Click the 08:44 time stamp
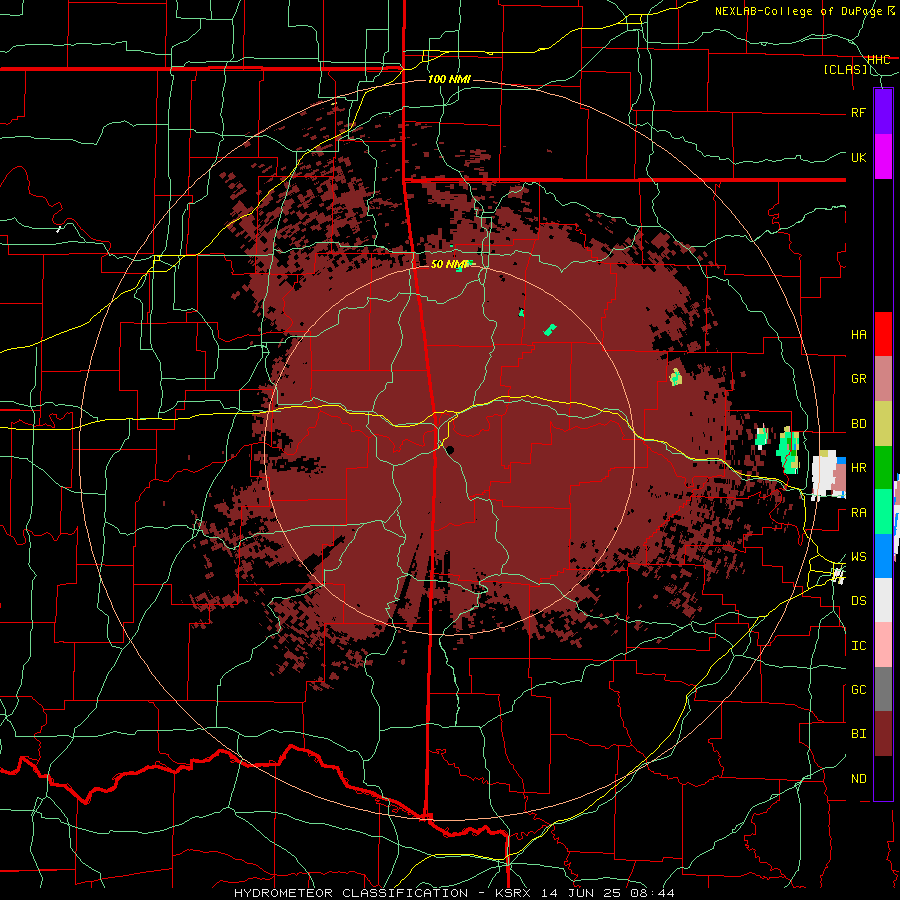The width and height of the screenshot is (900, 900). 651,893
